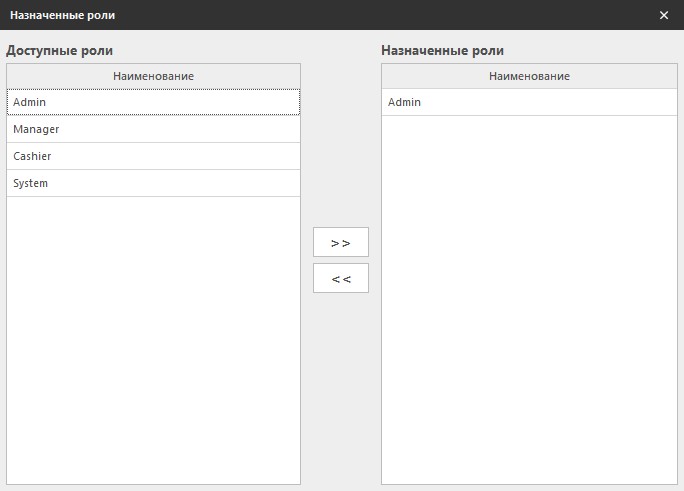This screenshot has height=491, width=684.
Task: Click empty space below Admin in assigned list
Action: click(x=529, y=300)
